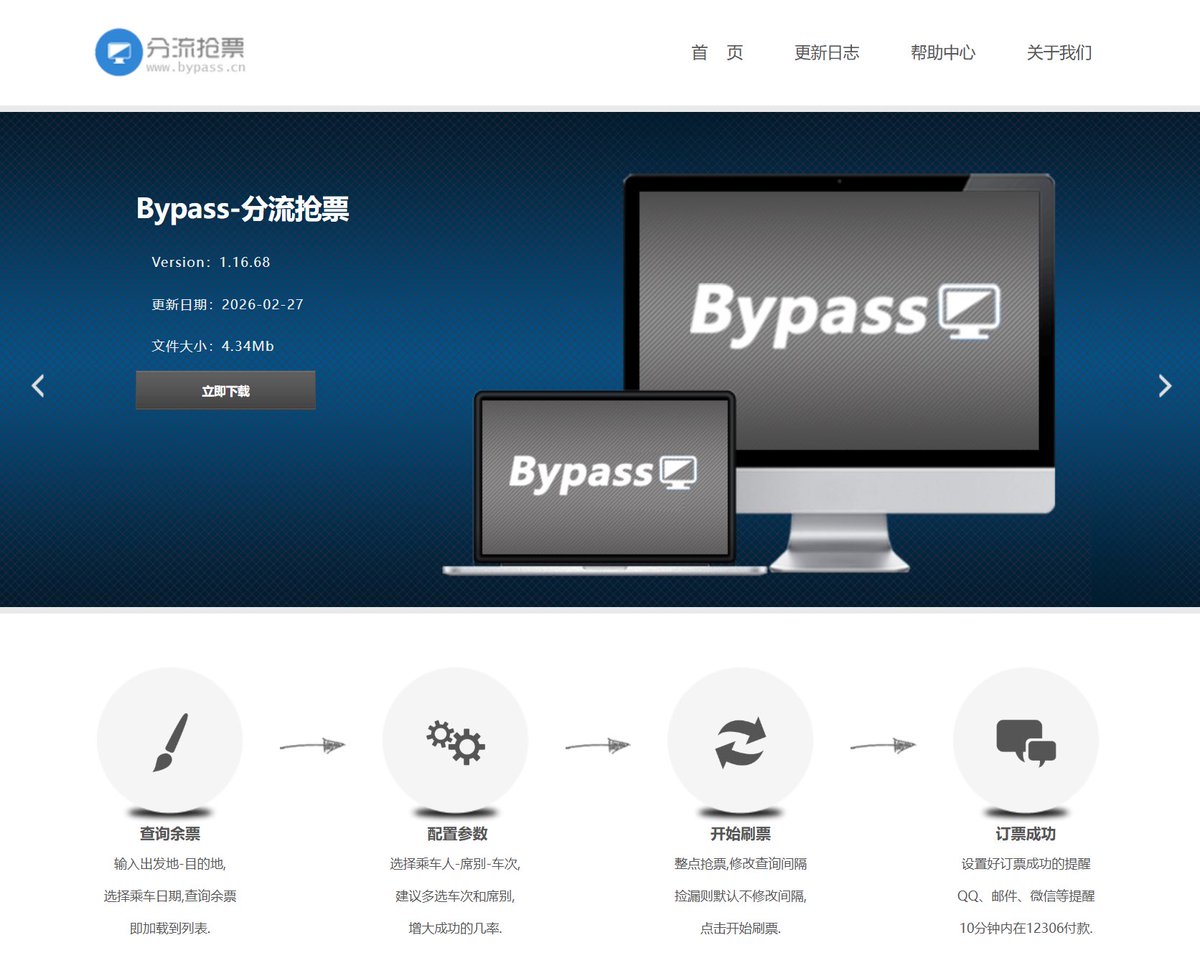Click the 文件大小: 4.34Mb text
1200x963 pixels.
tap(213, 346)
